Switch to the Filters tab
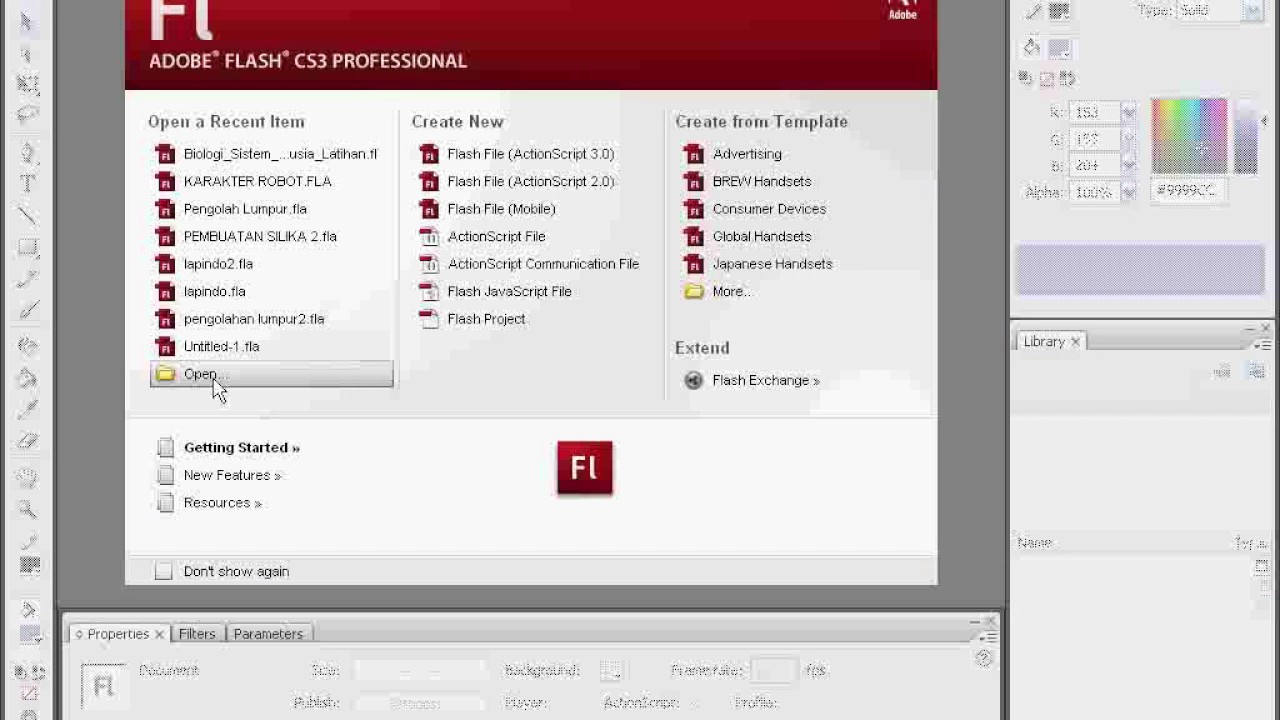1280x720 pixels. pos(197,634)
